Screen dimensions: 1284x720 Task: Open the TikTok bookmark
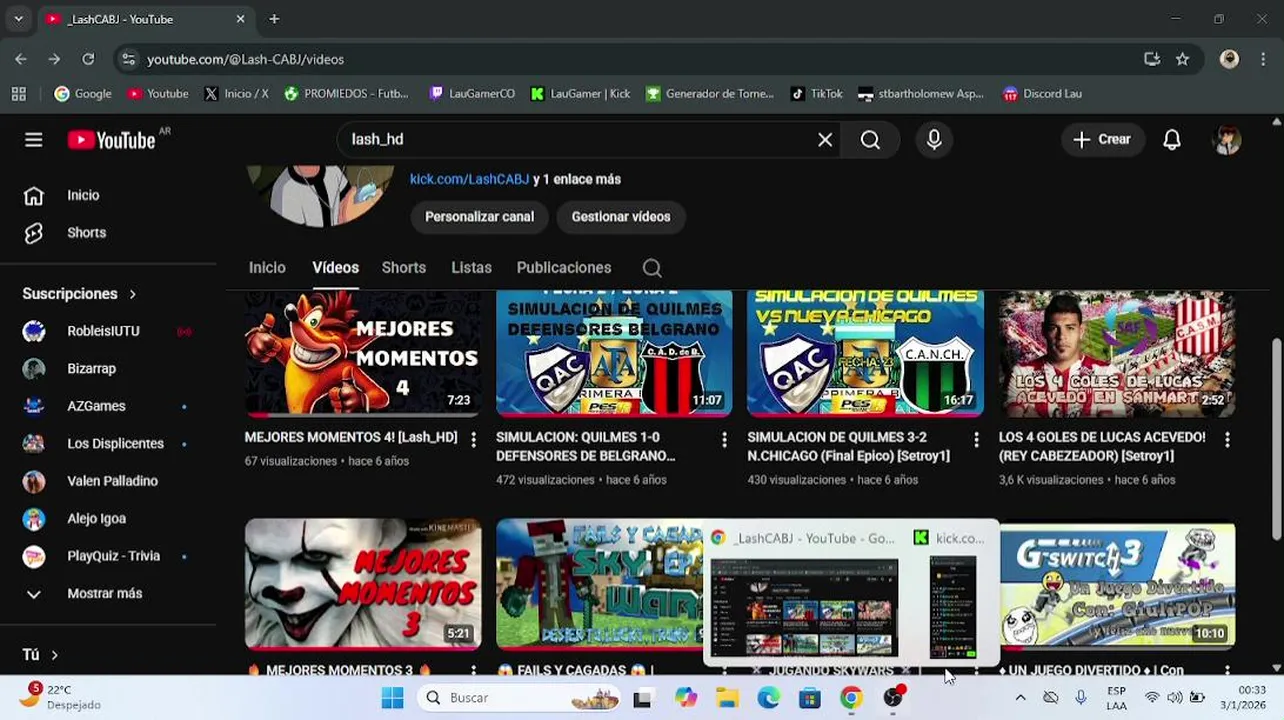click(816, 94)
